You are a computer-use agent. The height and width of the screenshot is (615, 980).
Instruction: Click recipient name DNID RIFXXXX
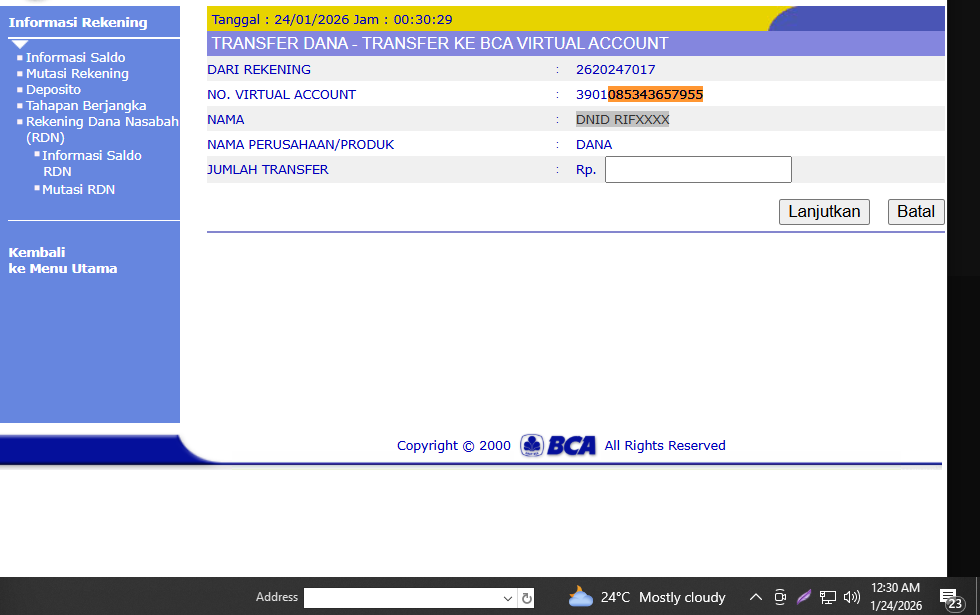tap(622, 119)
